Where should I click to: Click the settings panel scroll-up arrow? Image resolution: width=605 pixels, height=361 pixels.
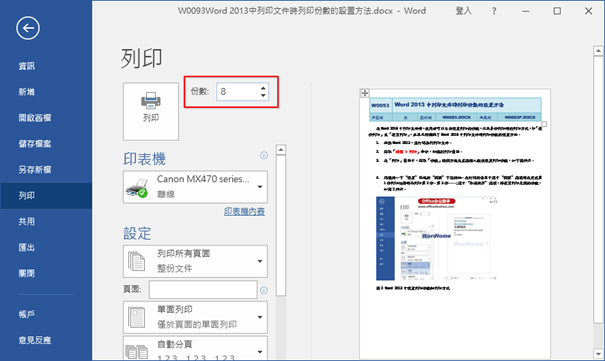(281, 150)
